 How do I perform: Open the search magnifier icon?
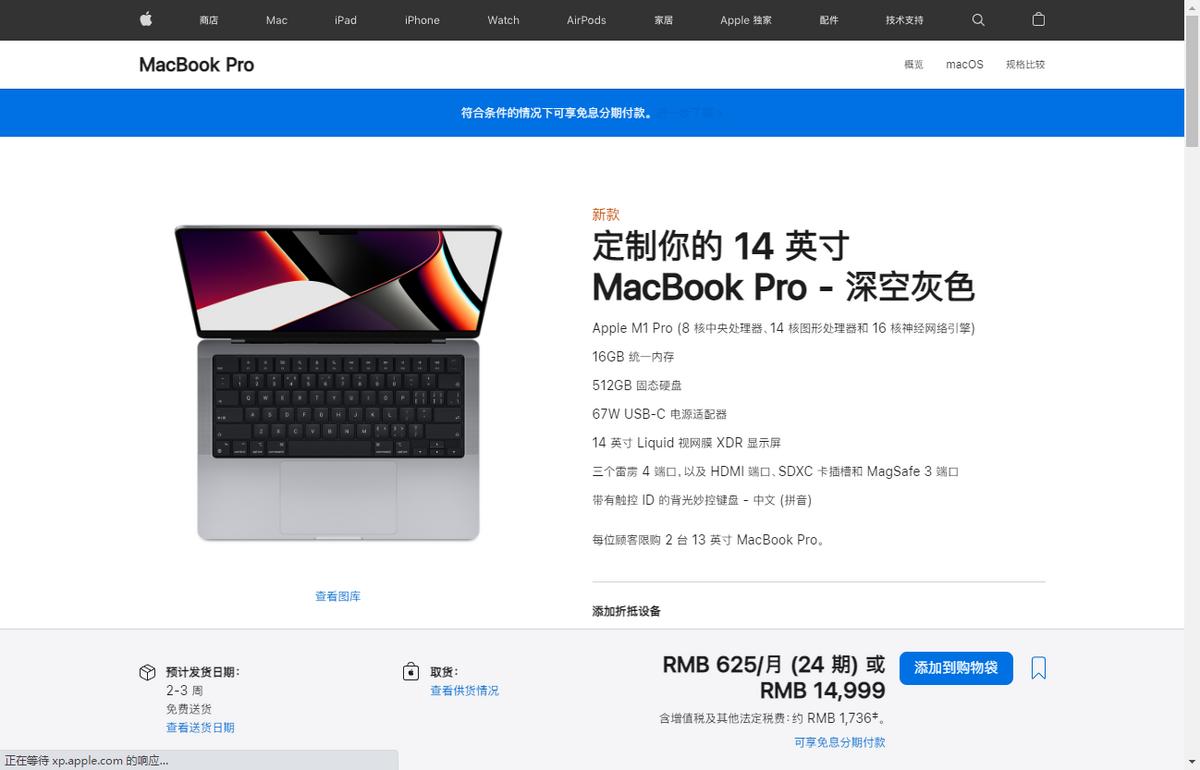coord(978,20)
